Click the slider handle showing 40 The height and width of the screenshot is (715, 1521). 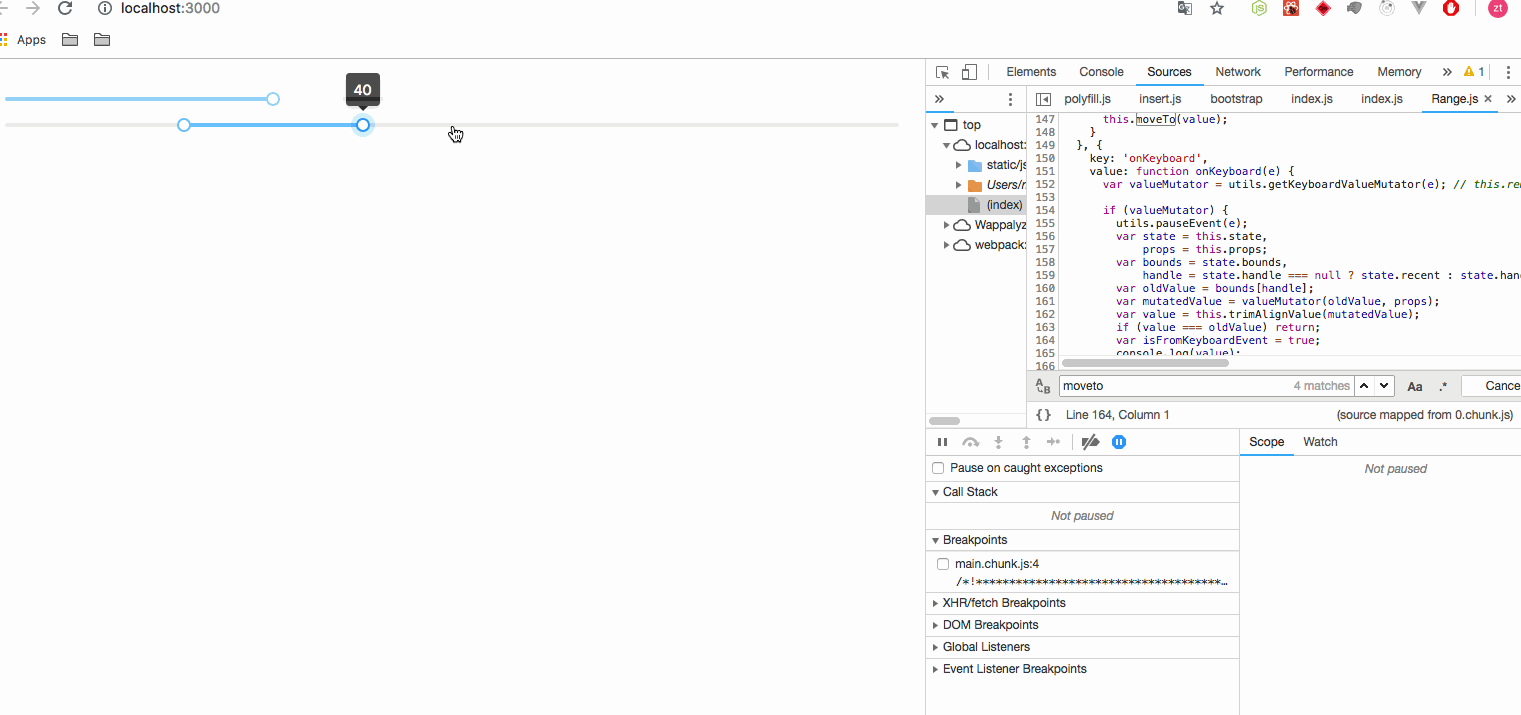tap(363, 125)
